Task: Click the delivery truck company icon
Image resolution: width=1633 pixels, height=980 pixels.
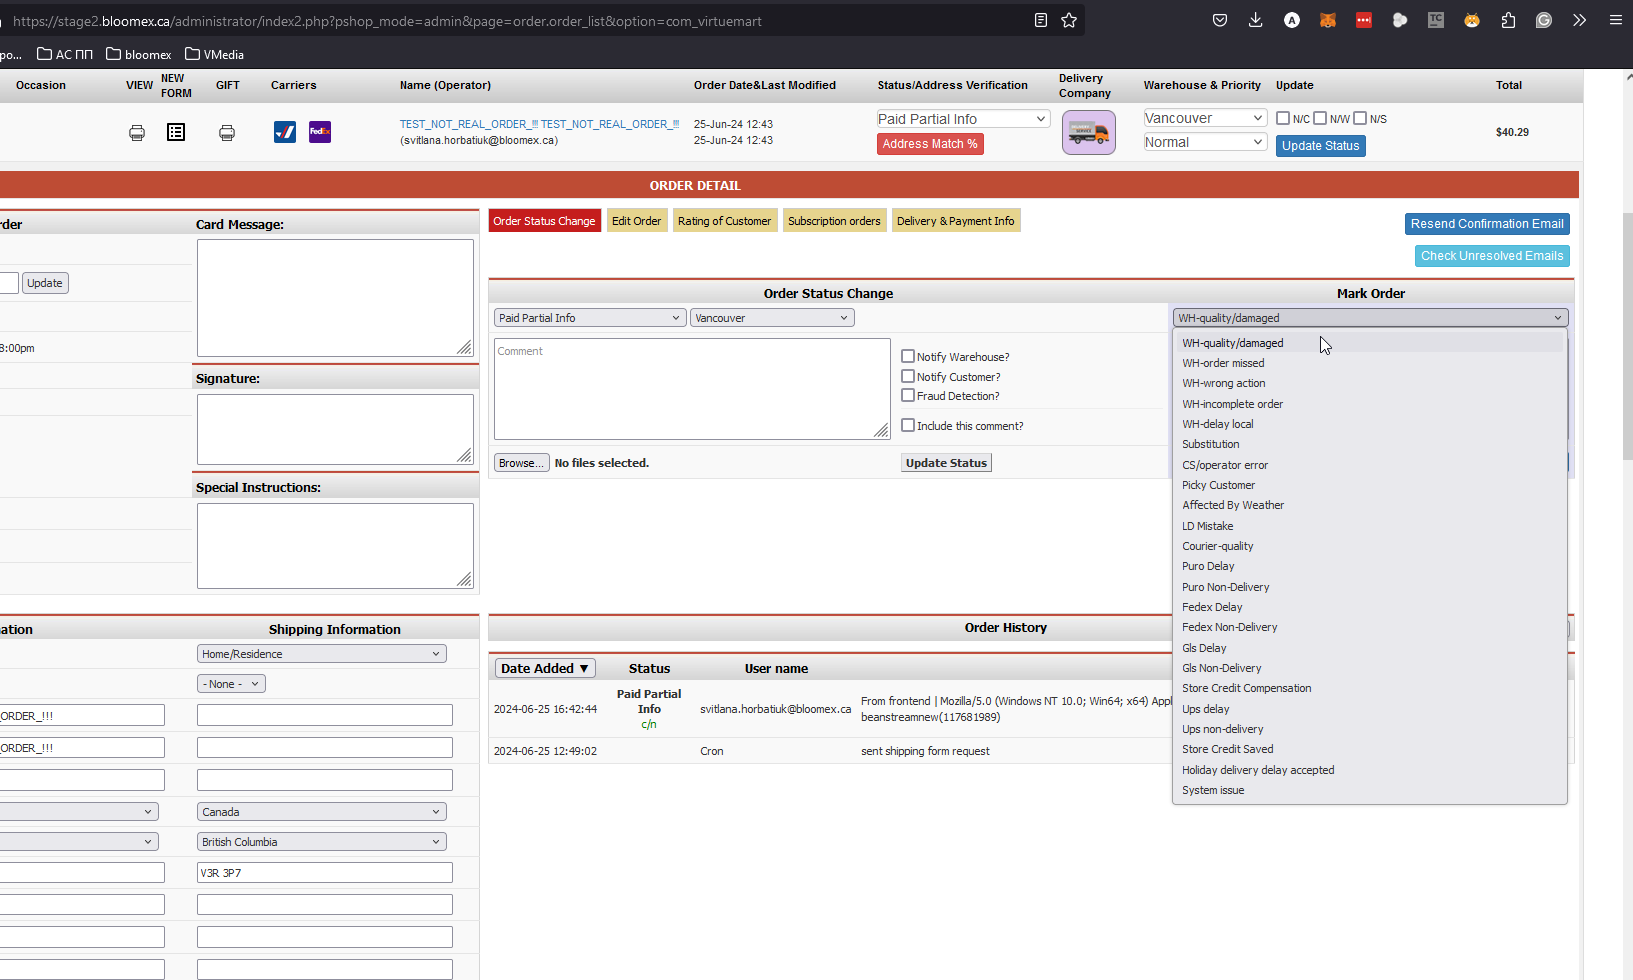Action: coord(1088,132)
